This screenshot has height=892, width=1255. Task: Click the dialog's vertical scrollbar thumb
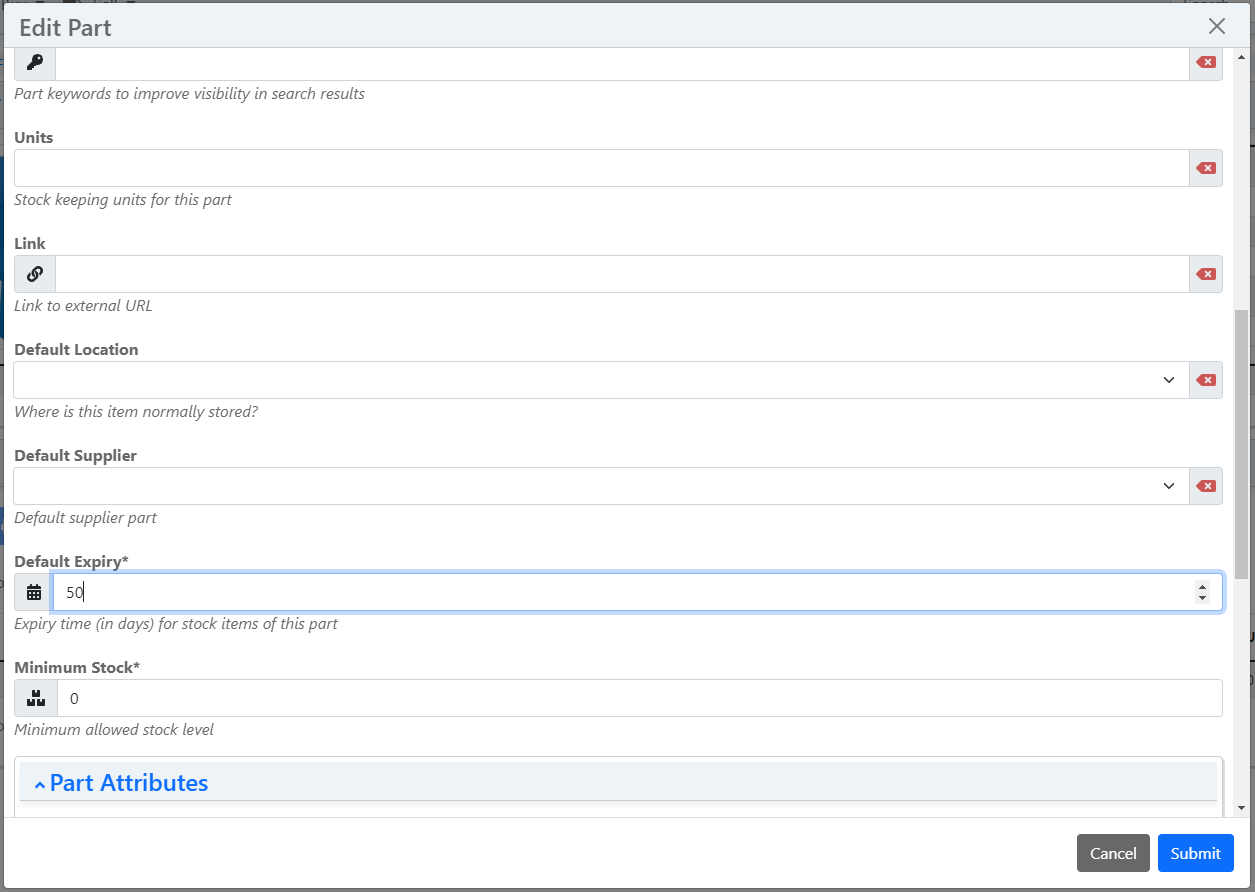coord(1241,444)
